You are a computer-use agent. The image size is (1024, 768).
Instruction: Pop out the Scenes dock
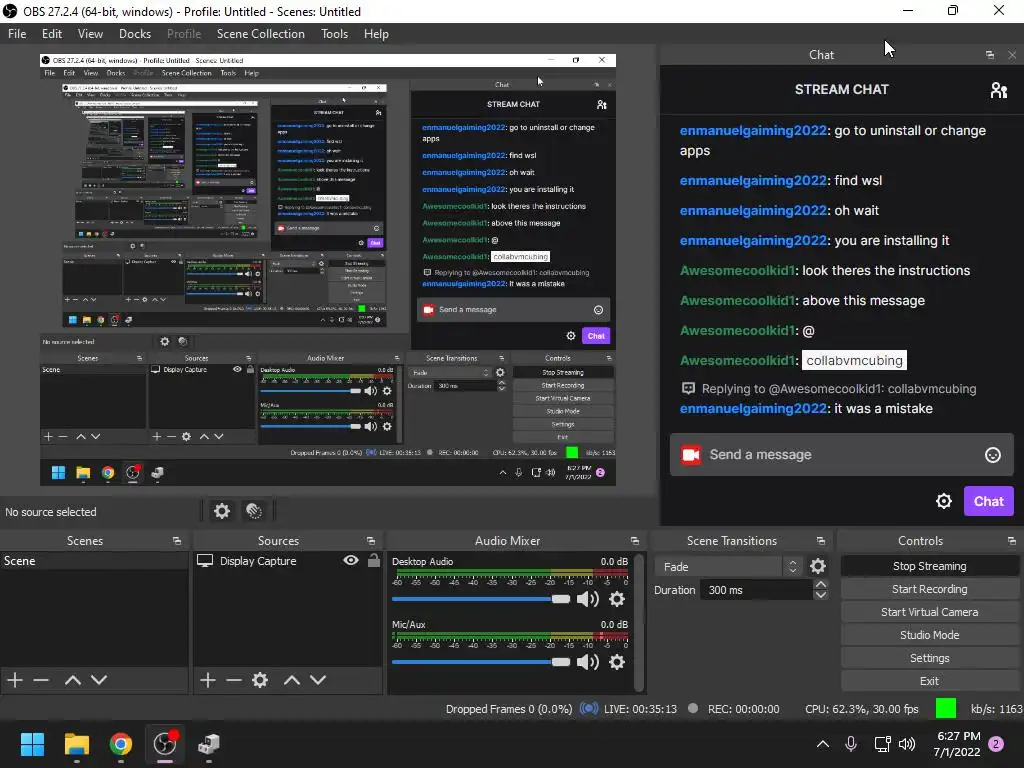[x=176, y=541]
